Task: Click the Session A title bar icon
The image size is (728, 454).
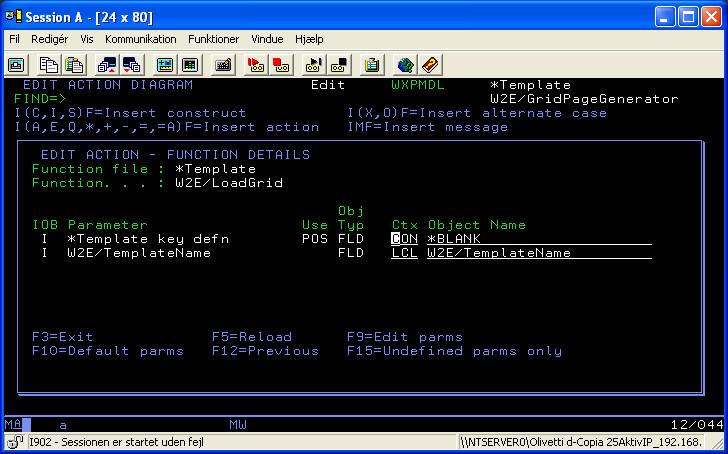Action: tap(13, 17)
